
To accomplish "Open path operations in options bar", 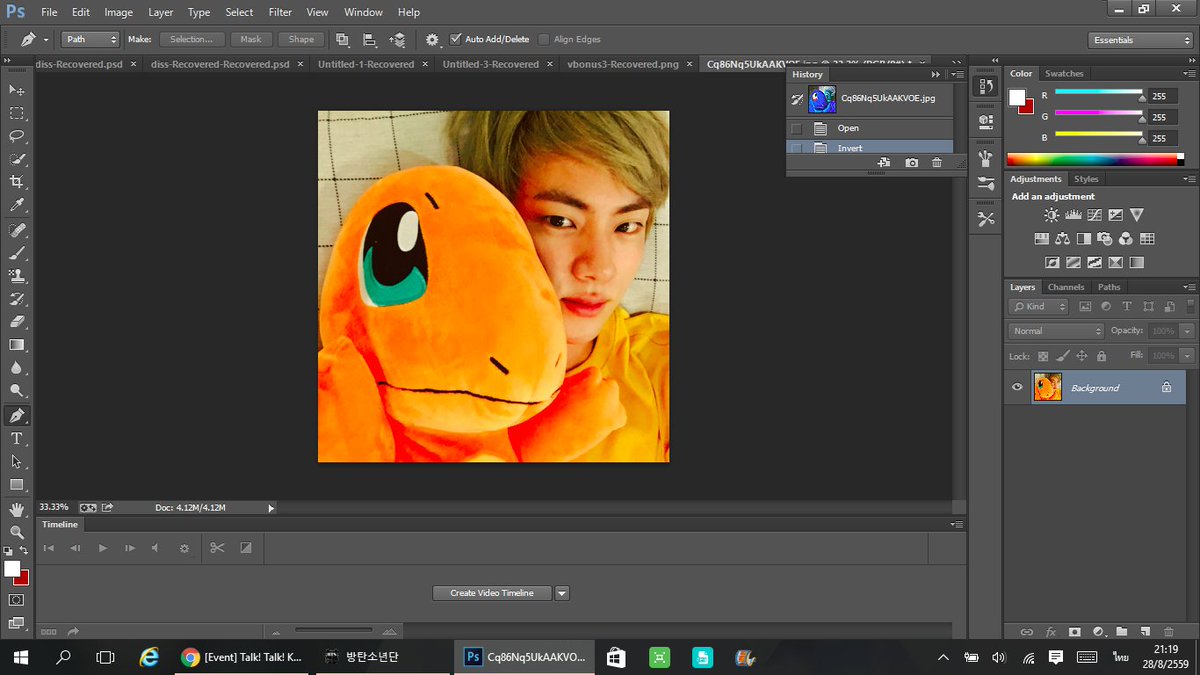I will (343, 40).
